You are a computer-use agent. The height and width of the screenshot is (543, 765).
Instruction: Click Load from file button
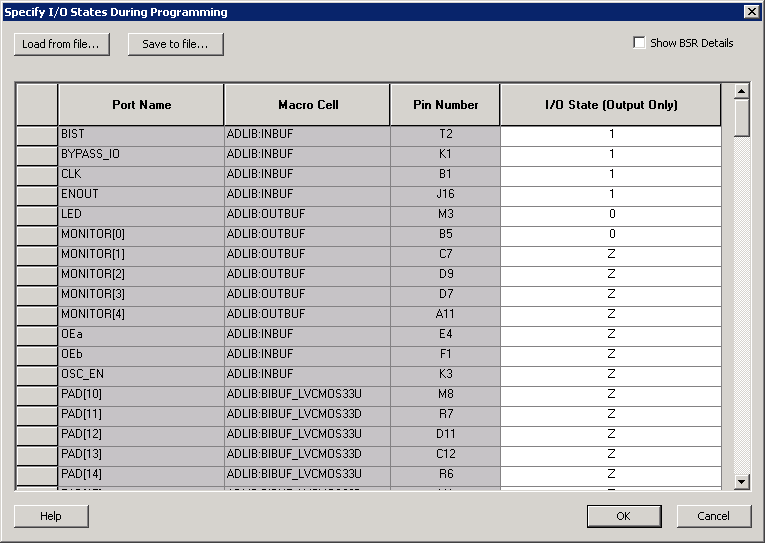coord(61,44)
